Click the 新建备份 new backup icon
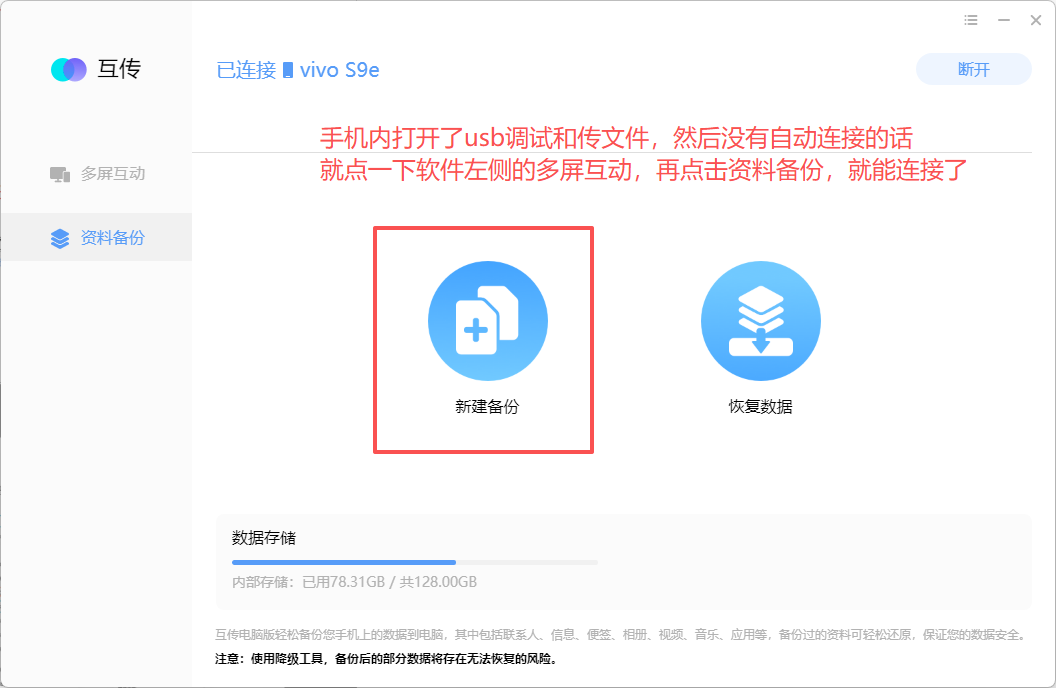The image size is (1056, 688). tap(488, 321)
